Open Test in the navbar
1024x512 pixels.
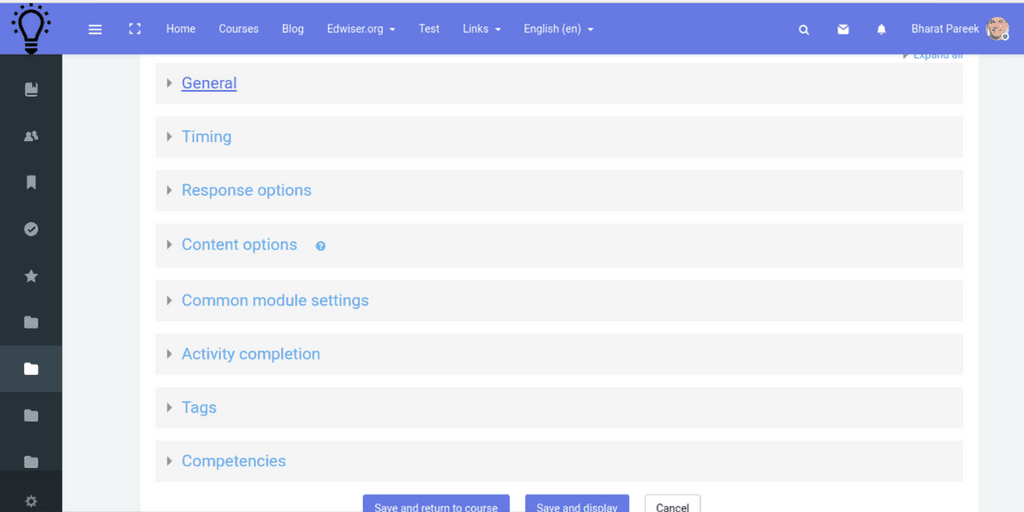[429, 29]
